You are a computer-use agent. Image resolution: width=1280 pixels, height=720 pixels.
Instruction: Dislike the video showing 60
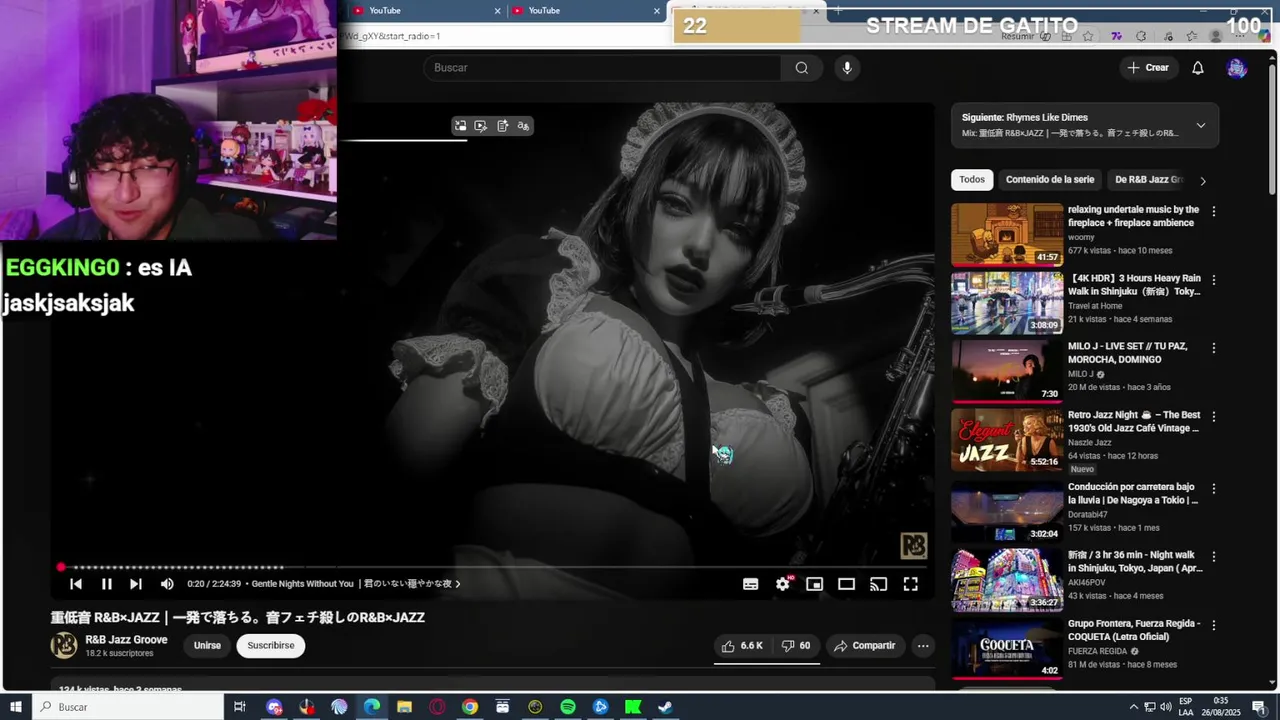pyautogui.click(x=796, y=646)
